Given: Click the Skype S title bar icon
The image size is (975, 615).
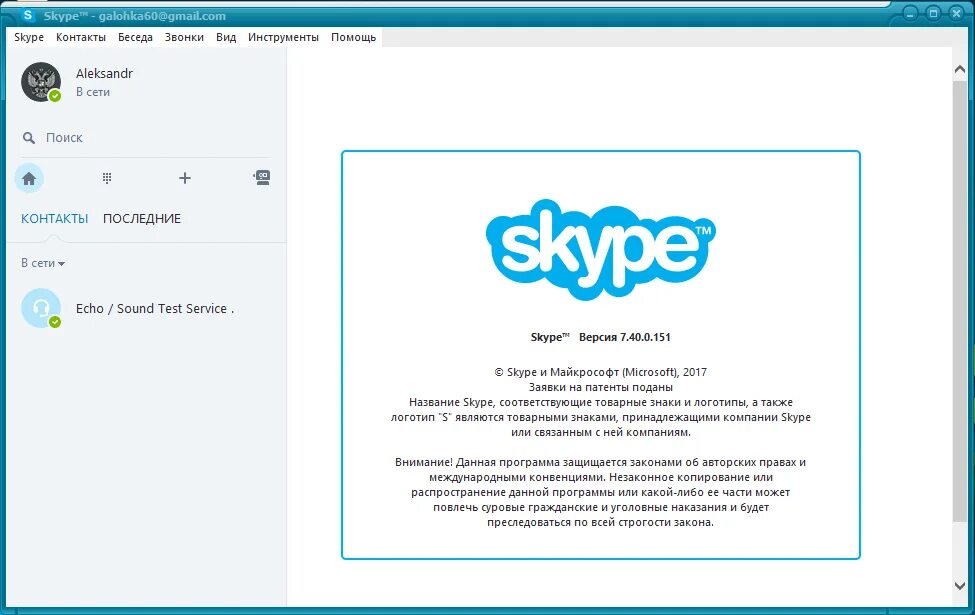Looking at the screenshot, I should 27,15.
